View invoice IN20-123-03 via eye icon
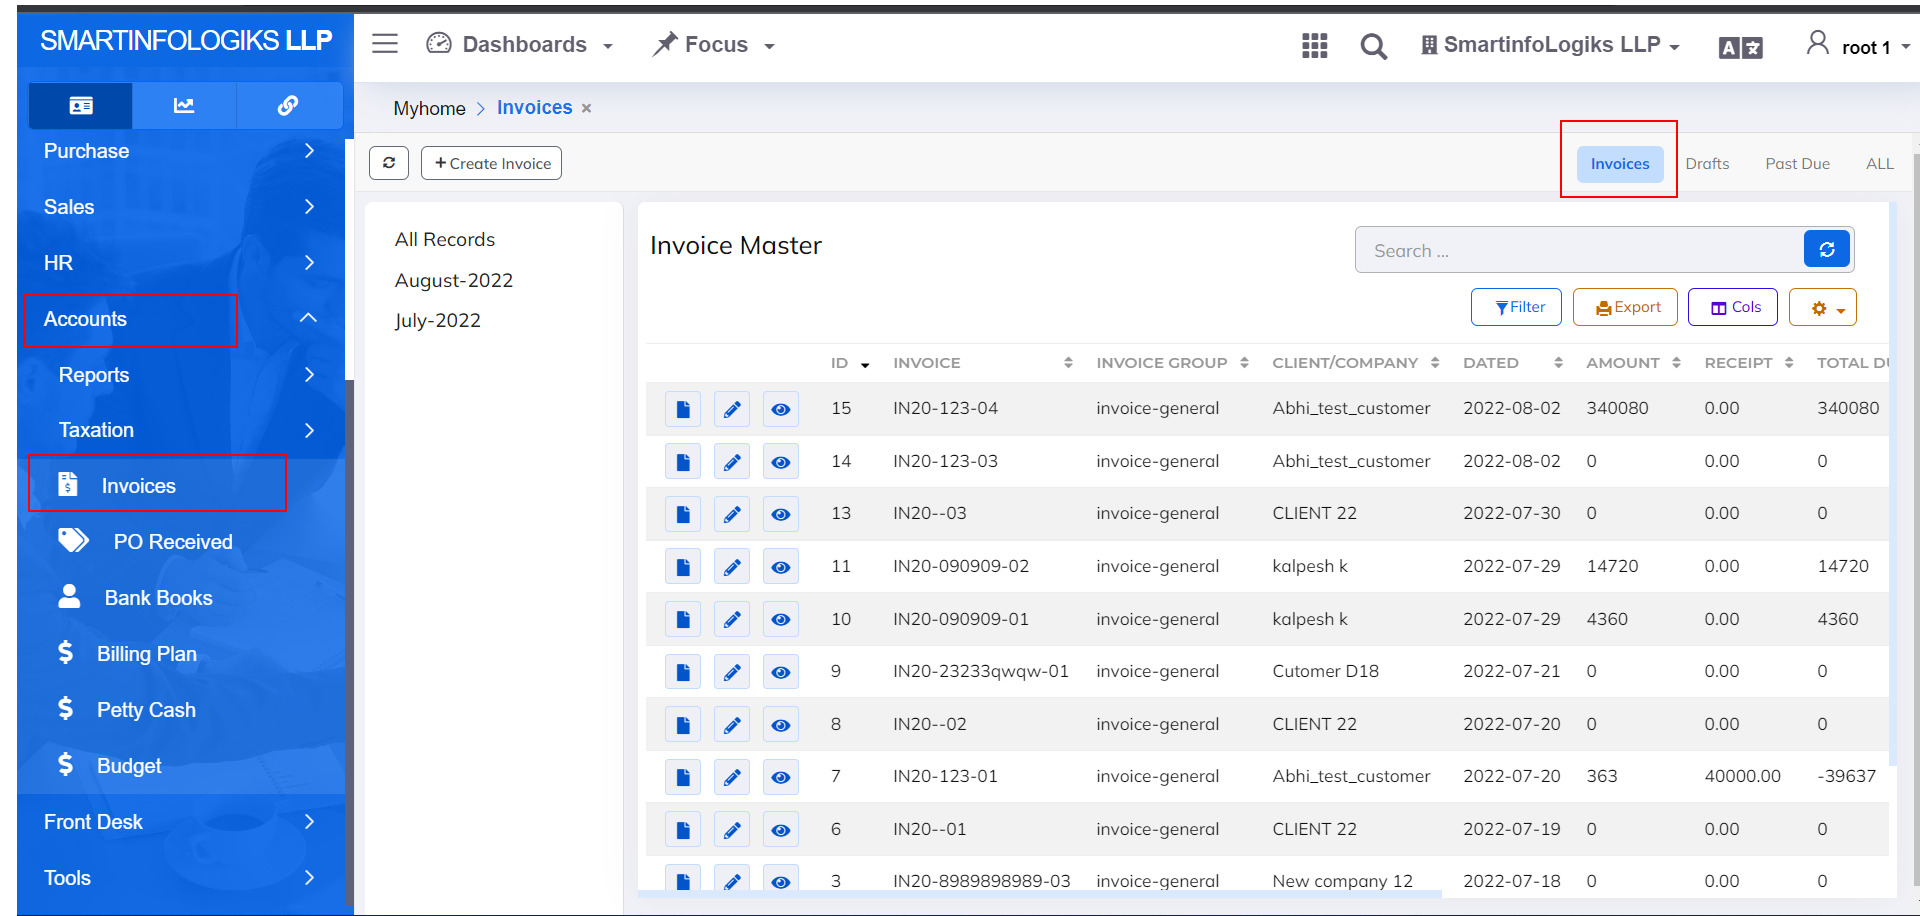 pyautogui.click(x=781, y=462)
